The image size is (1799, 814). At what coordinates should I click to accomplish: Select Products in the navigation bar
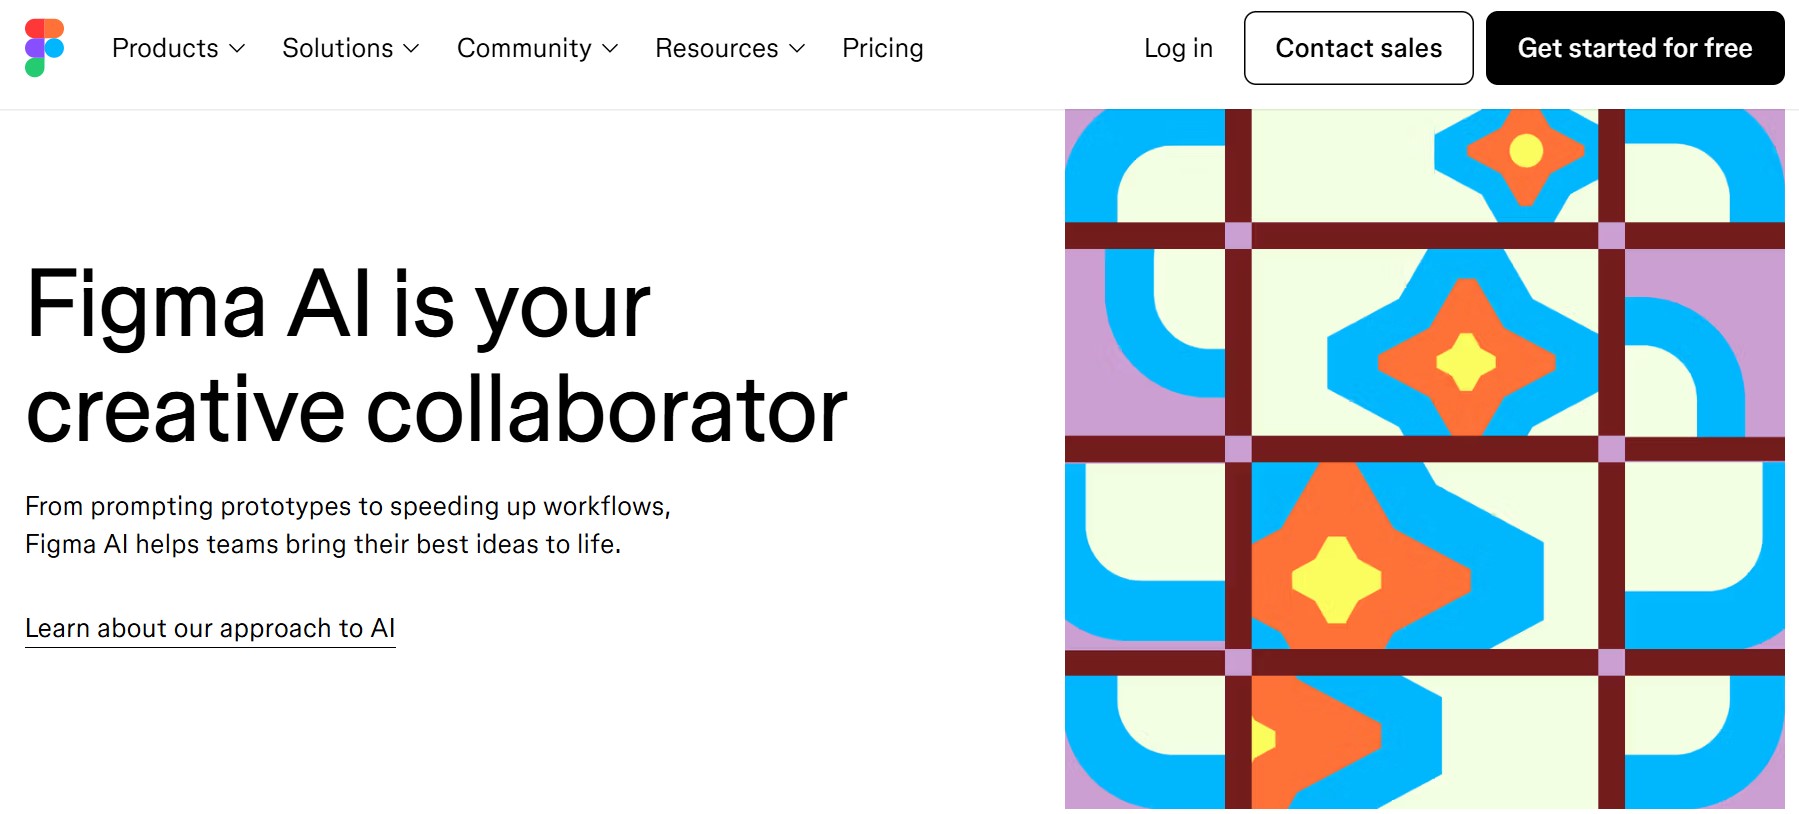[x=165, y=47]
